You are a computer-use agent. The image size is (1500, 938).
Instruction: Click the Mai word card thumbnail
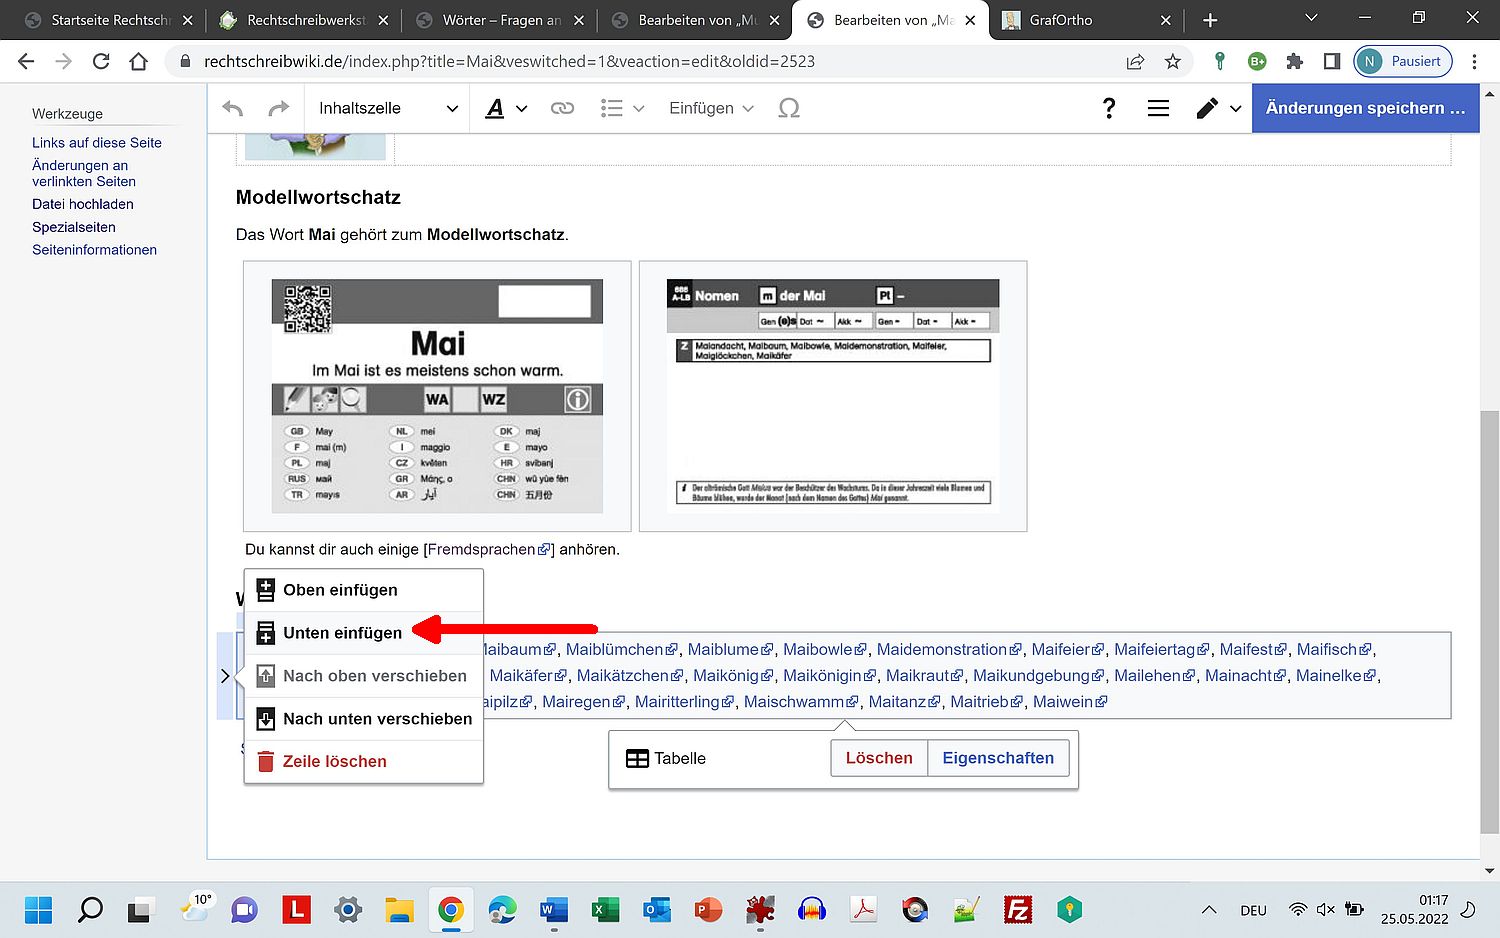(437, 396)
